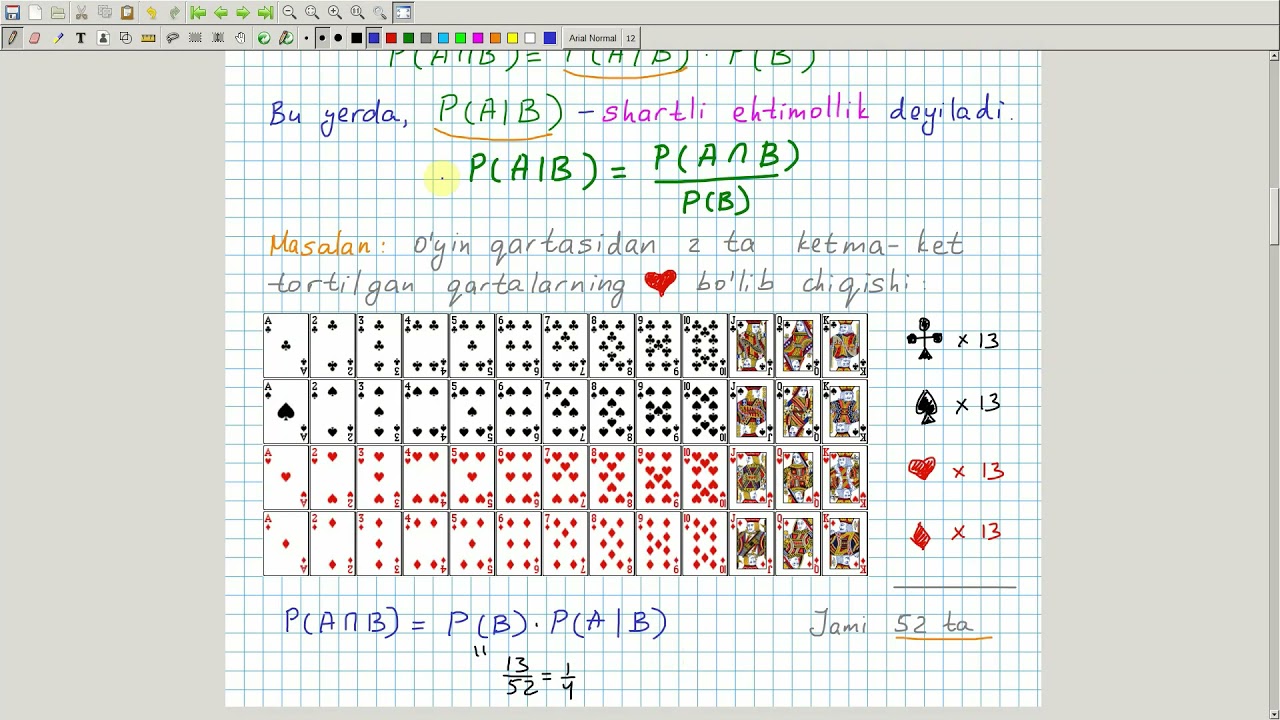Pick the yellow color swatch

(512, 38)
